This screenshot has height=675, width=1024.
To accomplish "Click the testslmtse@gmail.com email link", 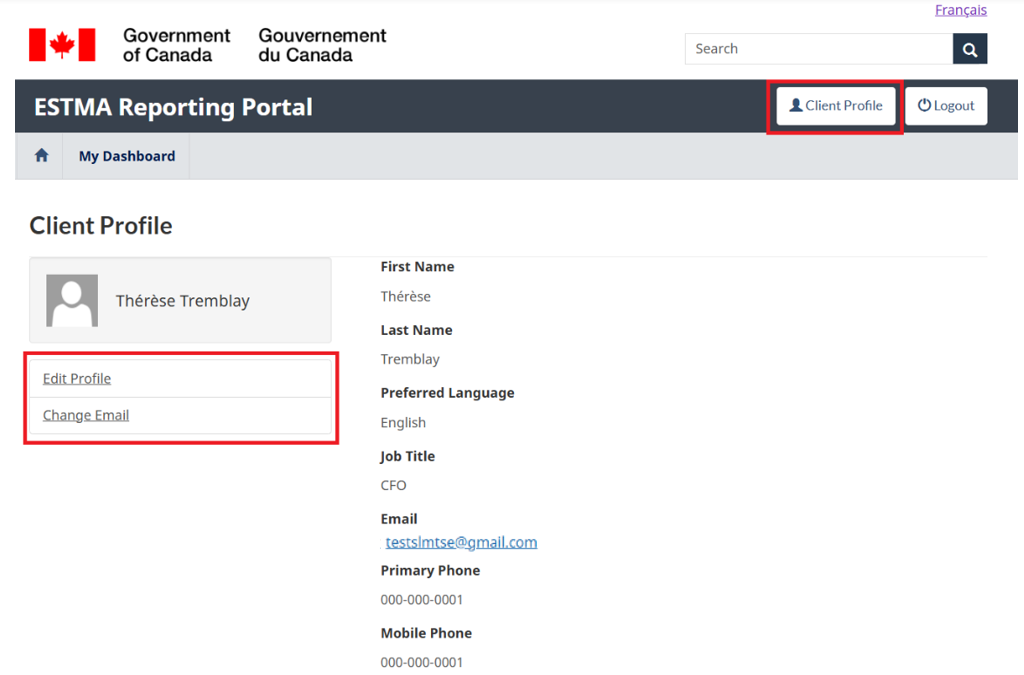I will coord(461,541).
